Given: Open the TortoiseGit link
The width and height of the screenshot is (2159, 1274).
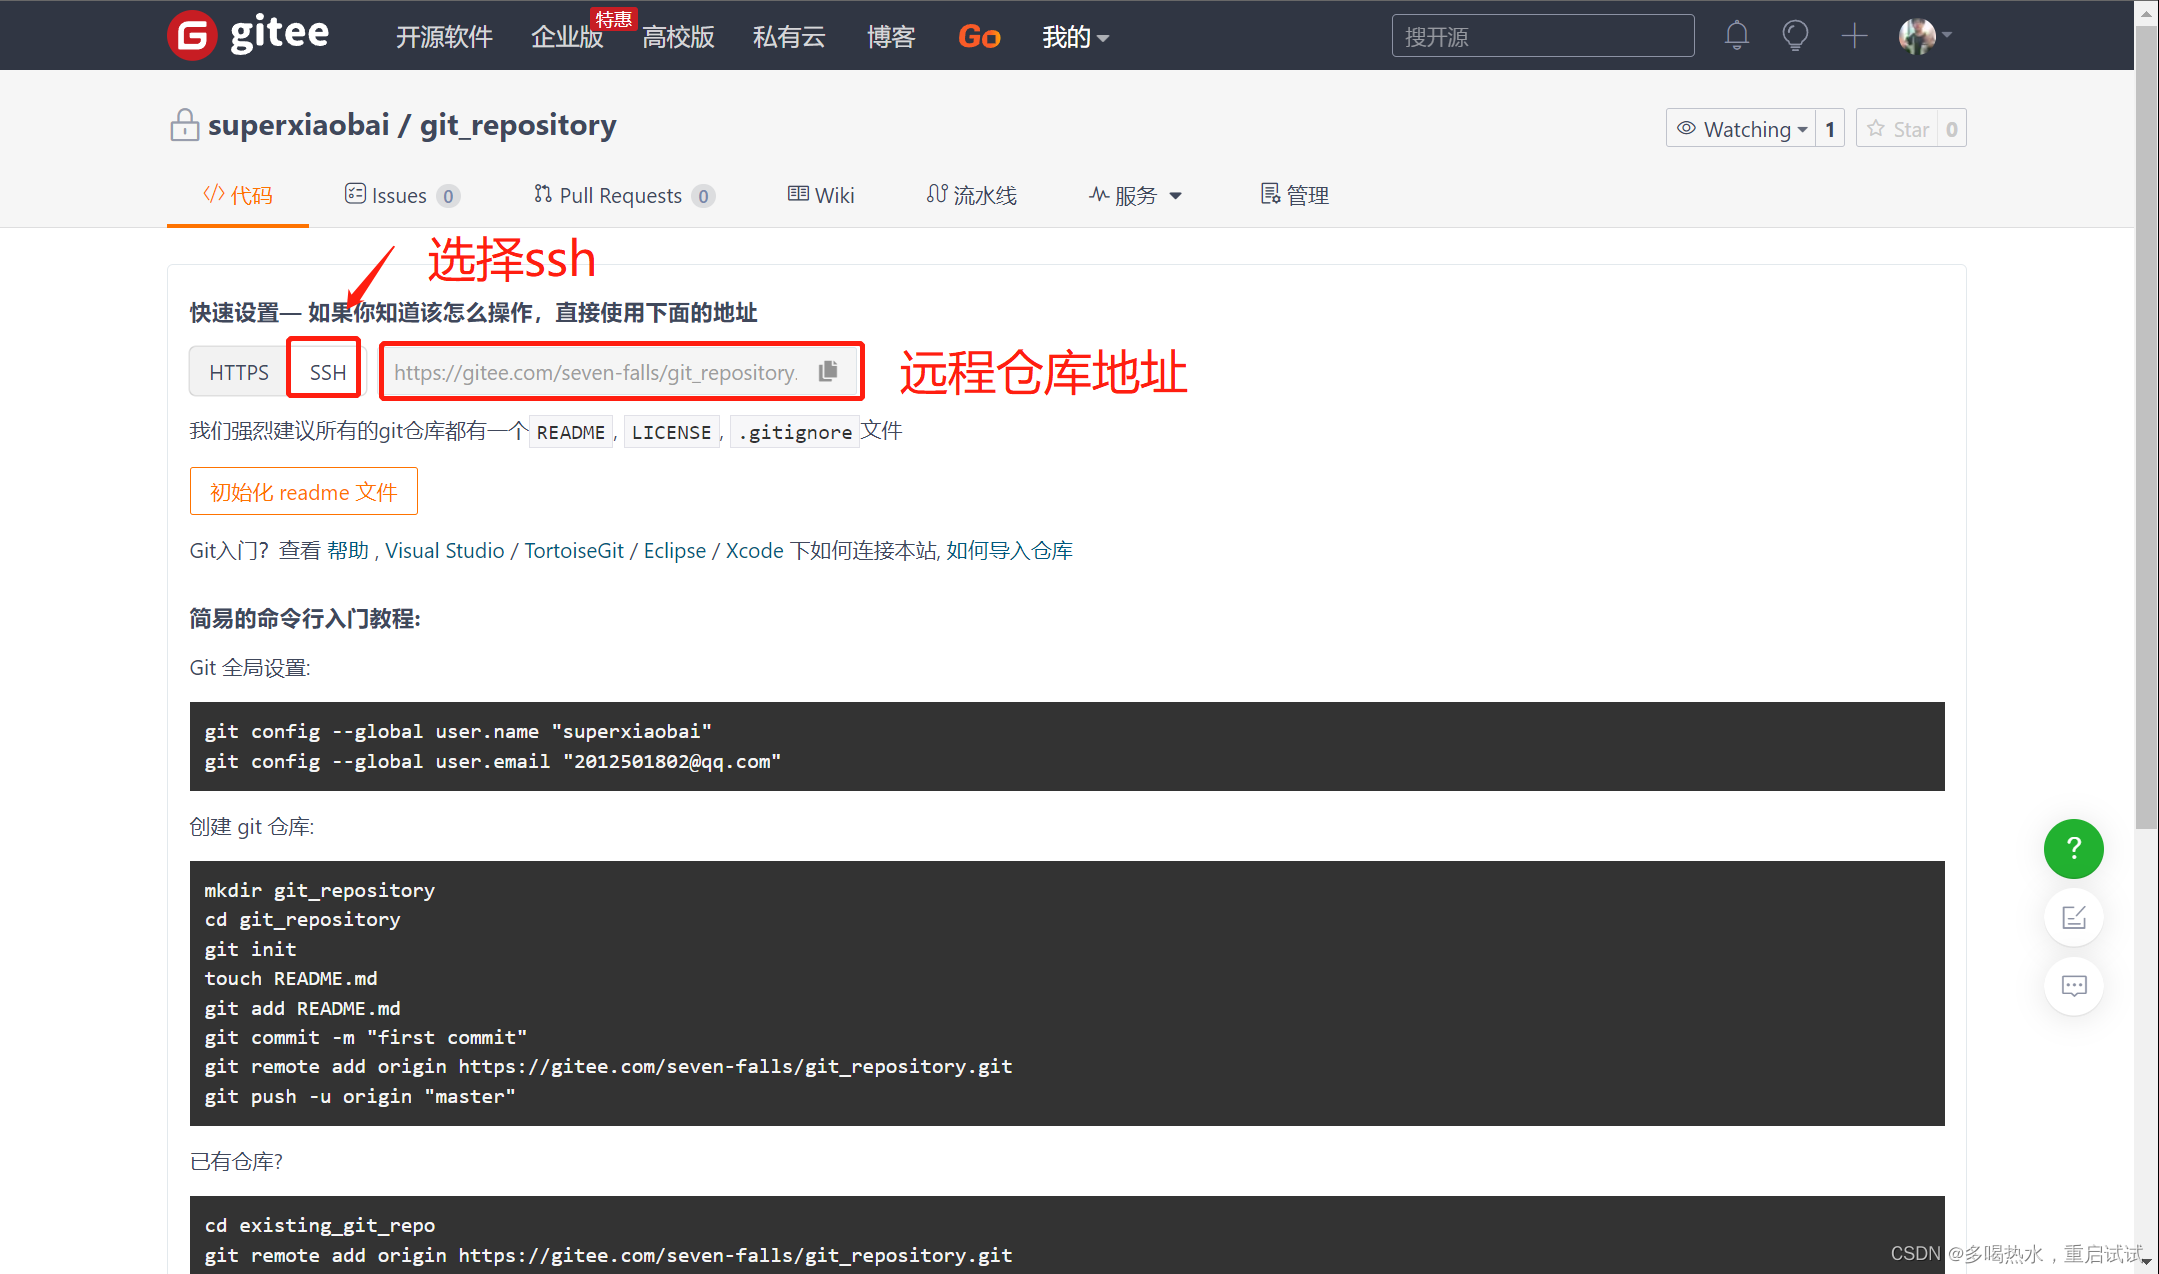Looking at the screenshot, I should click(574, 551).
